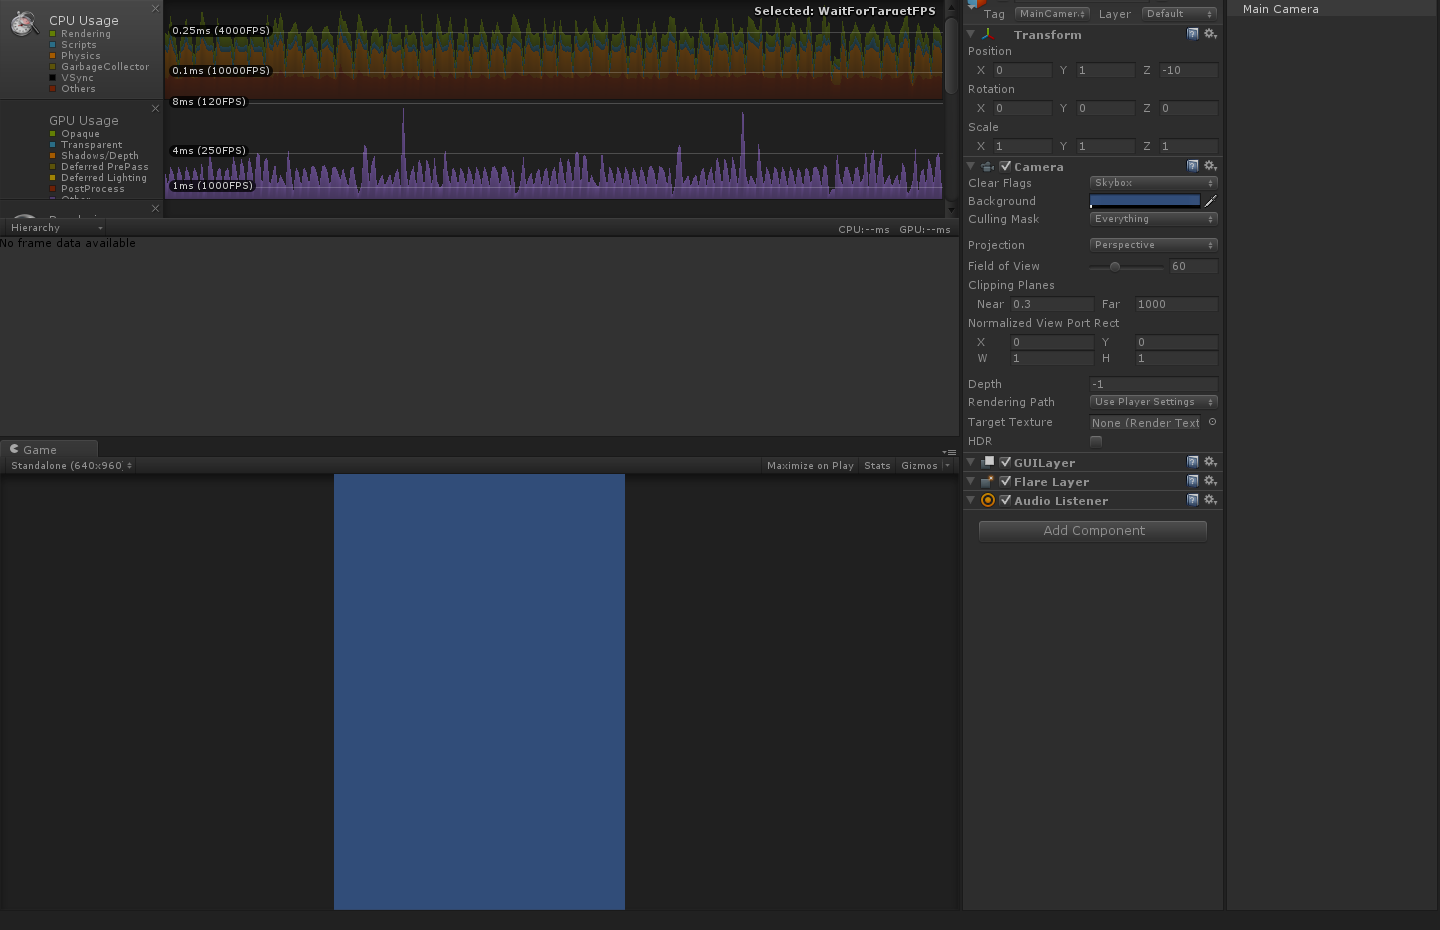Open Flare Layer help book icon
The image size is (1440, 930).
coord(1192,481)
